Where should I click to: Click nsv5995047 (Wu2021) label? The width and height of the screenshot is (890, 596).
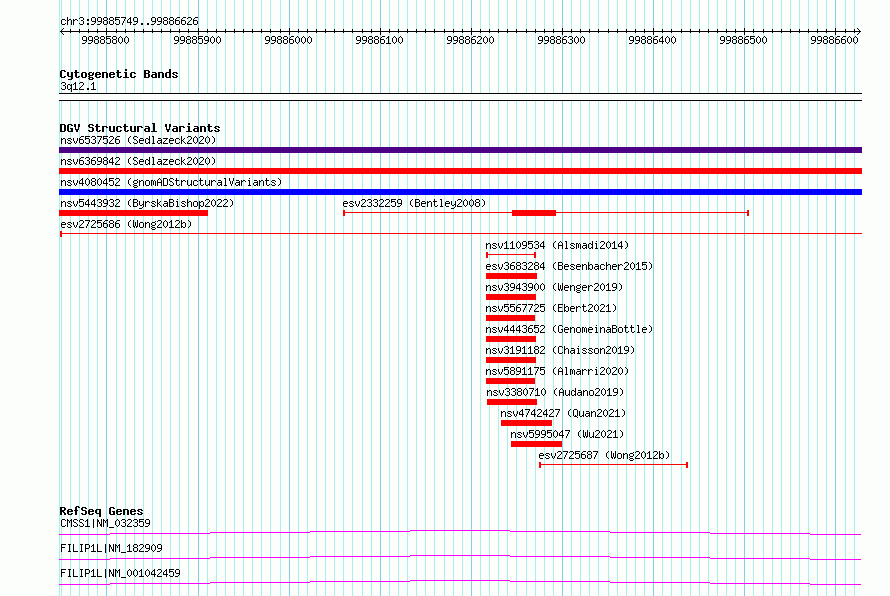click(567, 434)
